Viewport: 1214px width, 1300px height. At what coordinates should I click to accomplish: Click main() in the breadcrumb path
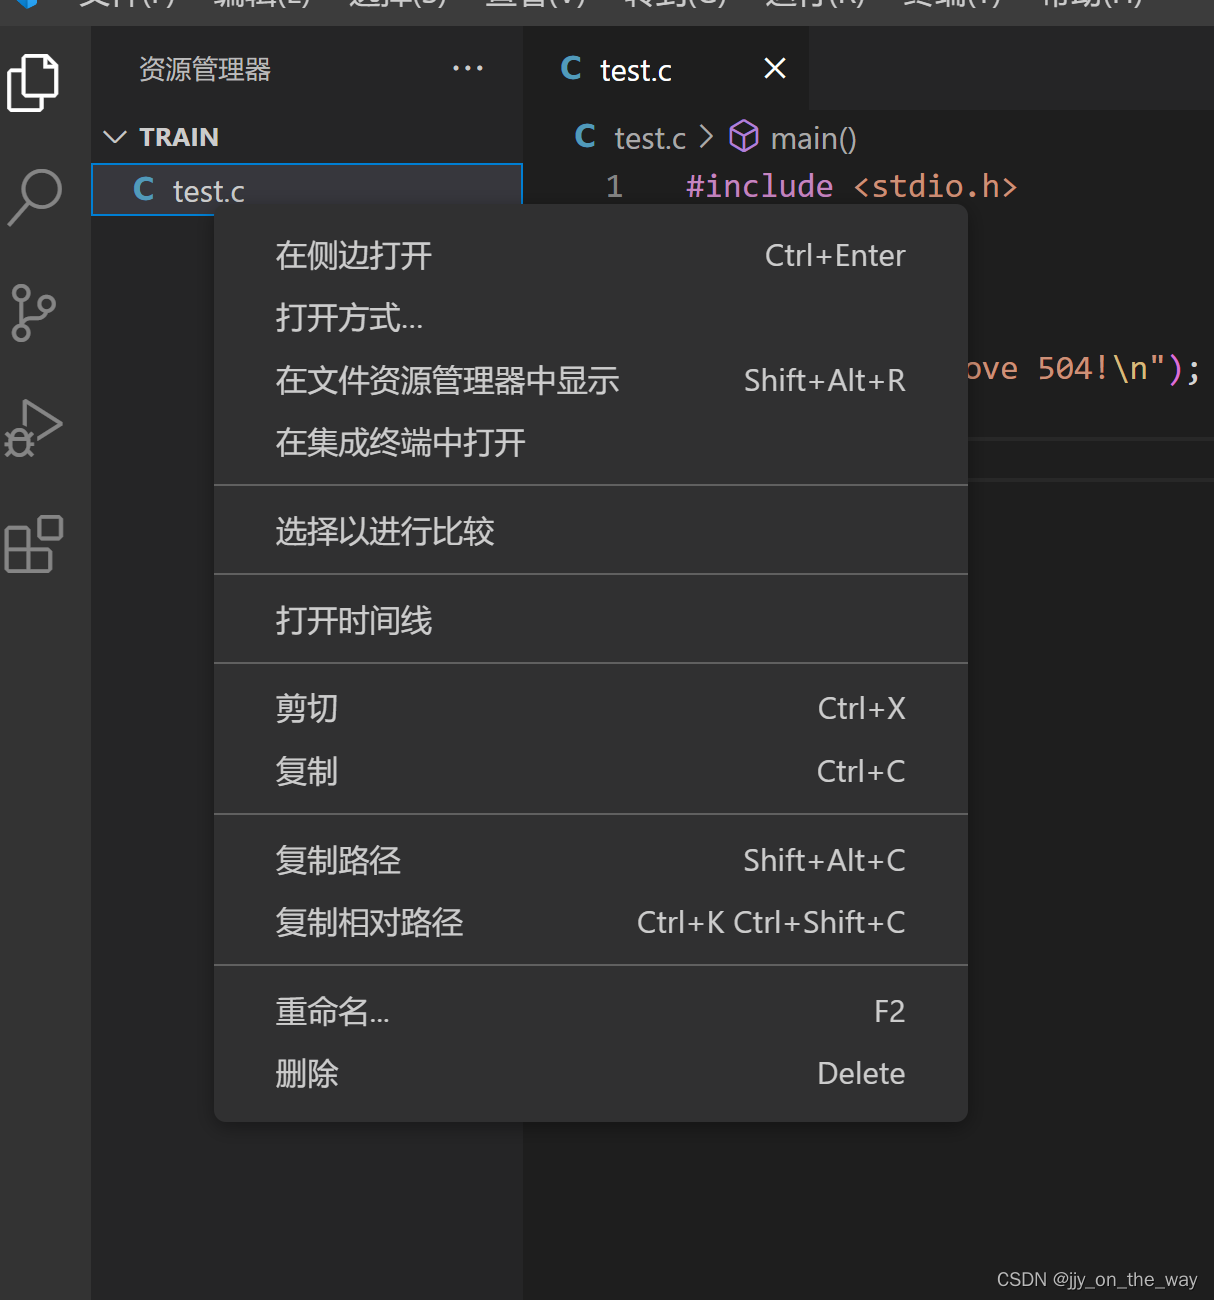(x=813, y=138)
